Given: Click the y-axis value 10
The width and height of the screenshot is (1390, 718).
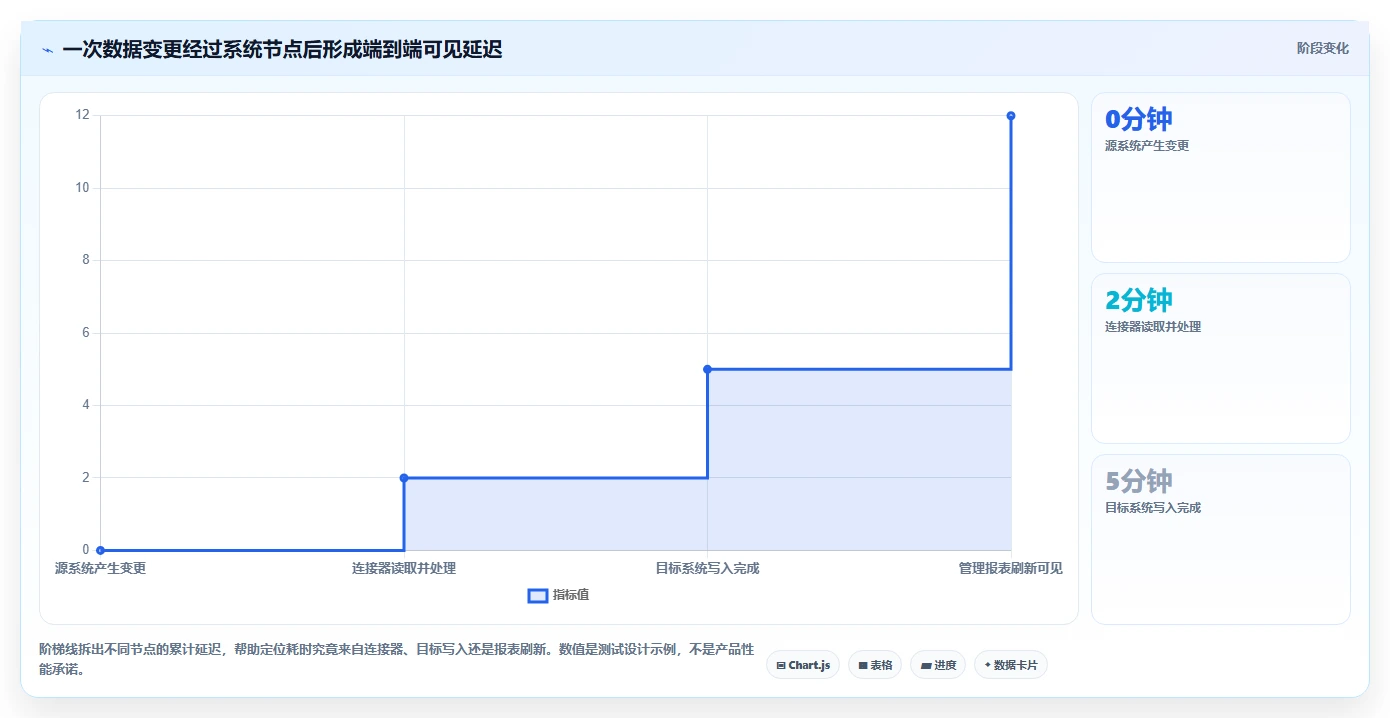Looking at the screenshot, I should 82,188.
